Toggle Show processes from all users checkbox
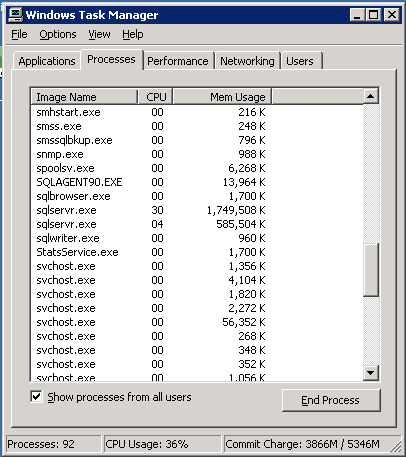Screen dimensions: 406x457 (36, 397)
